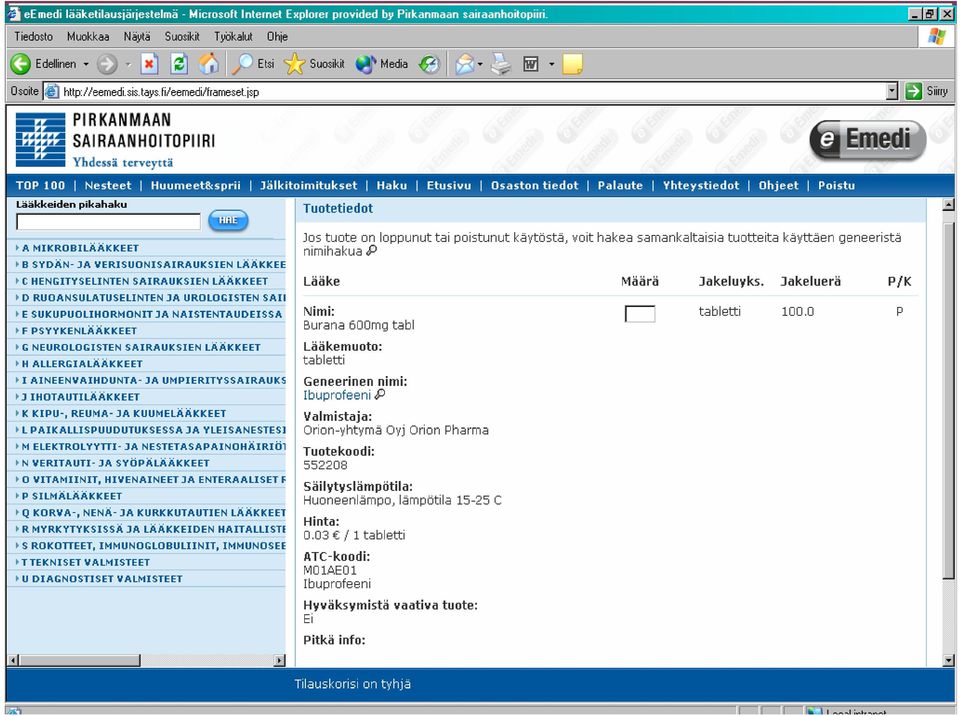960x716 pixels.
Task: Click the Haku navigation link
Action: tap(392, 186)
